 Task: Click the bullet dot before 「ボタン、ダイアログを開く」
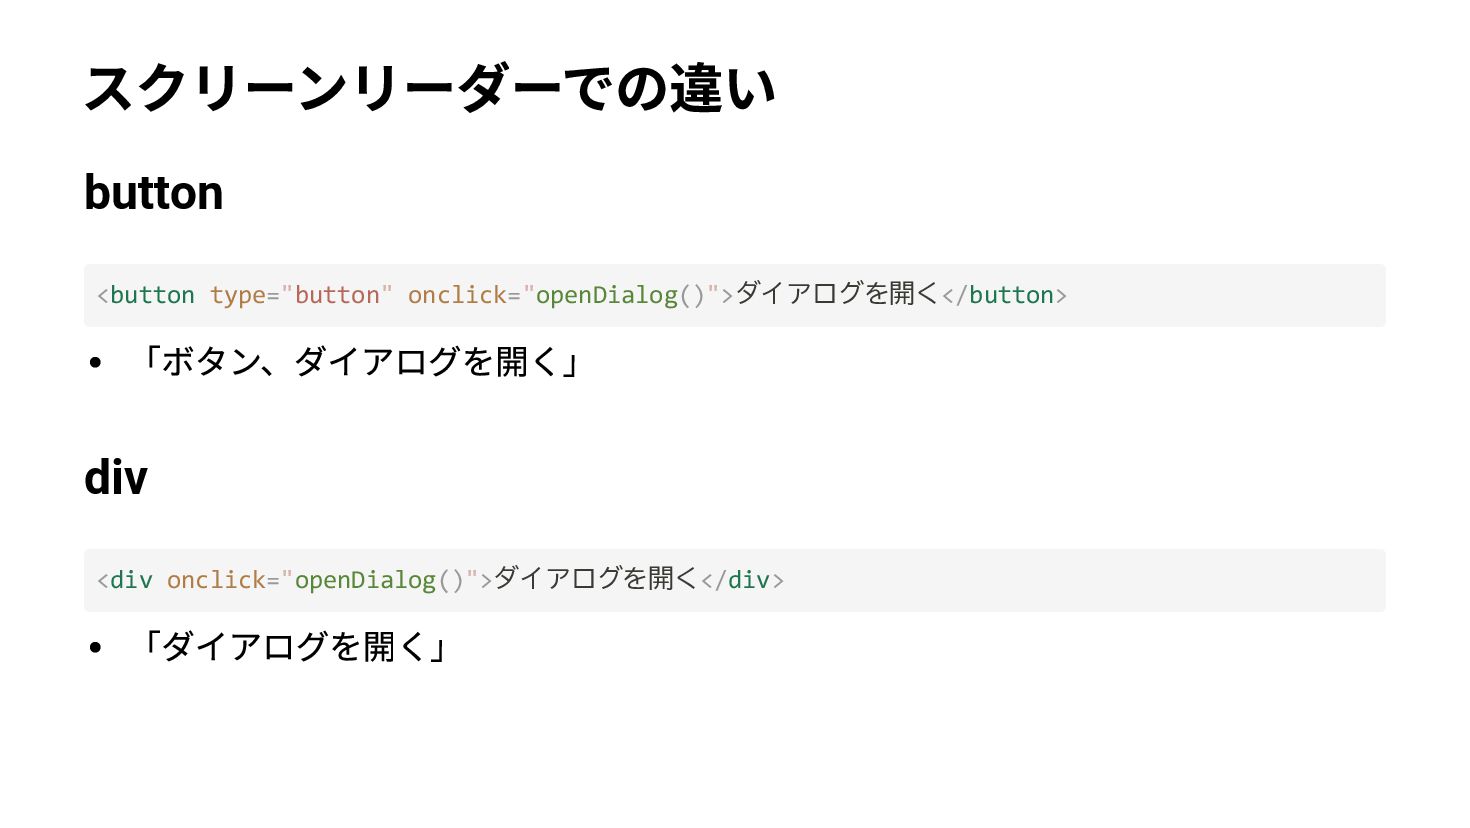[95, 363]
